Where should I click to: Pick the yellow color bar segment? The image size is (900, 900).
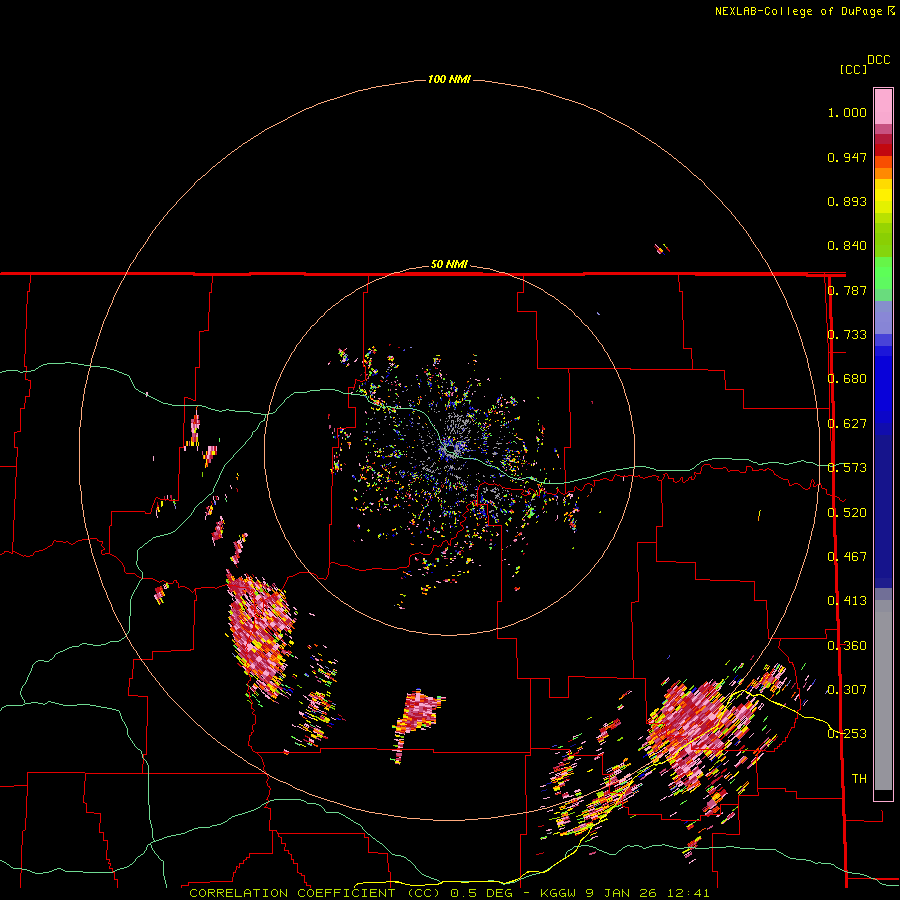[883, 196]
